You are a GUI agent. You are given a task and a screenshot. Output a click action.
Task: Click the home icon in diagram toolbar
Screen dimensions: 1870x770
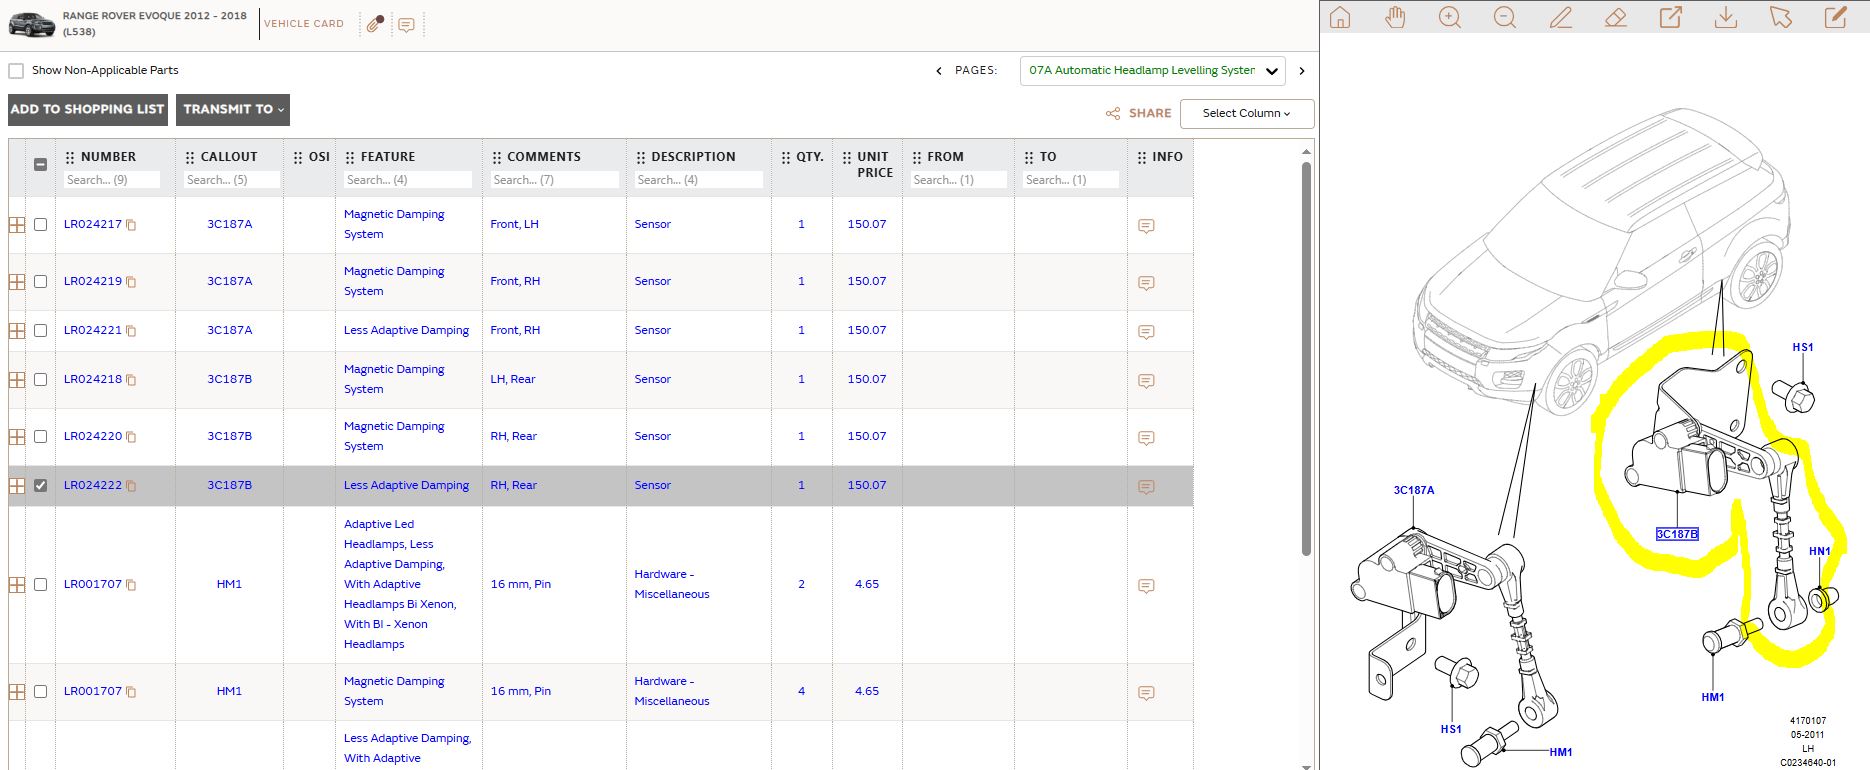(x=1340, y=18)
